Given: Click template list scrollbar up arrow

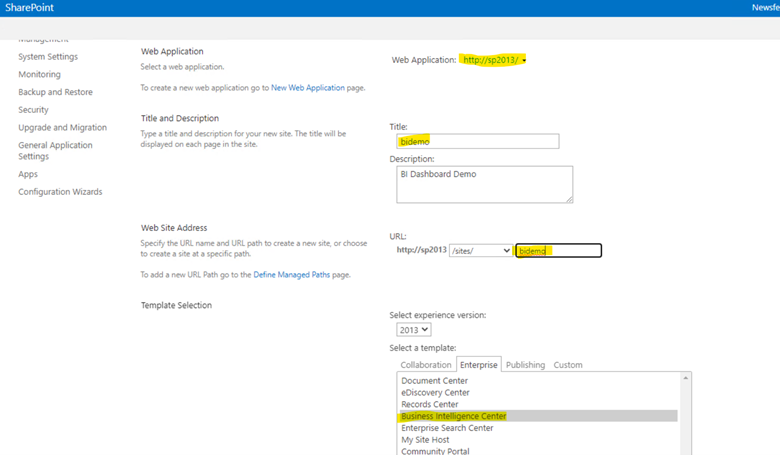Looking at the screenshot, I should pyautogui.click(x=685, y=378).
